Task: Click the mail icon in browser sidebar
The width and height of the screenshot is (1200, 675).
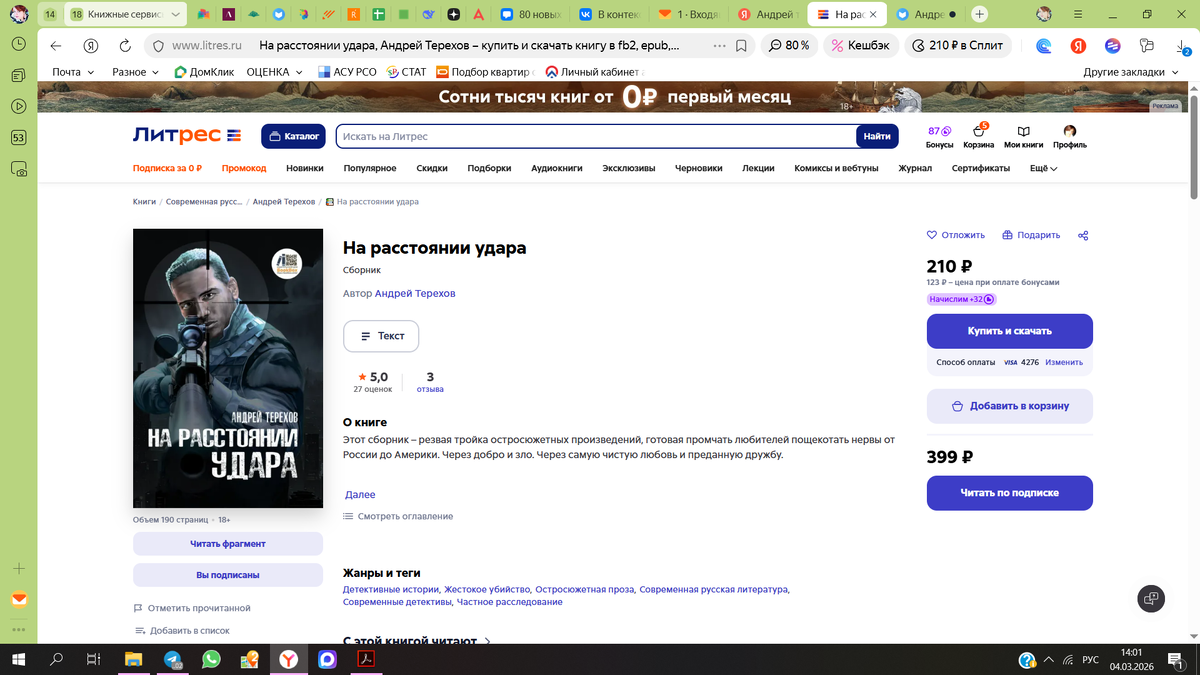Action: [x=19, y=600]
